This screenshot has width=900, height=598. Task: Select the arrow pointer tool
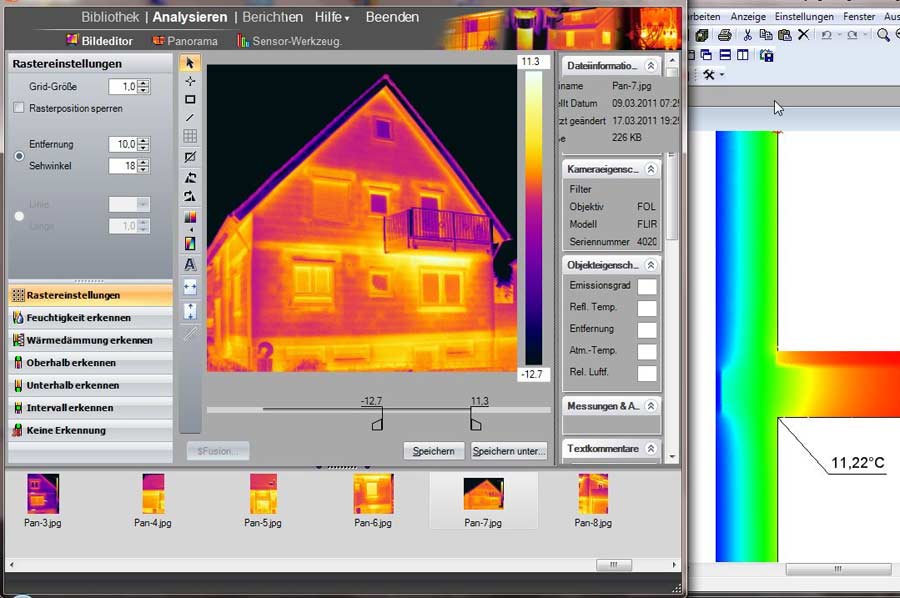pos(190,63)
